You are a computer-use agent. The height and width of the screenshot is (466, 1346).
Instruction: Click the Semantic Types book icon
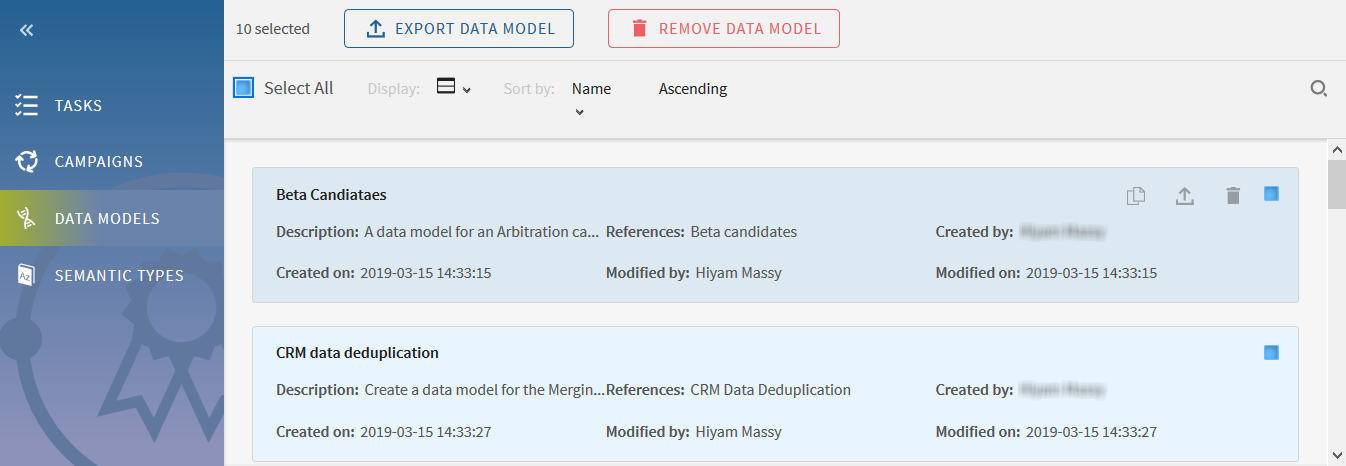27,275
